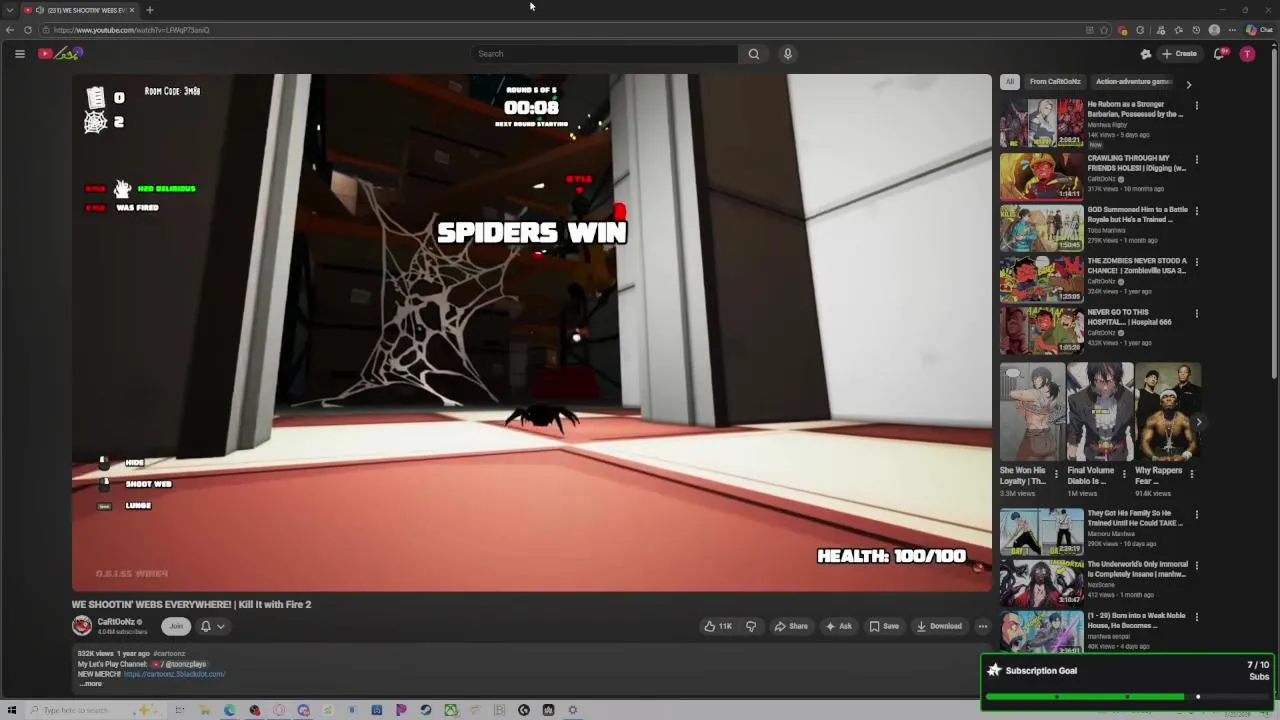
Task: Select the Action-adventure games chip
Action: [x=1132, y=82]
